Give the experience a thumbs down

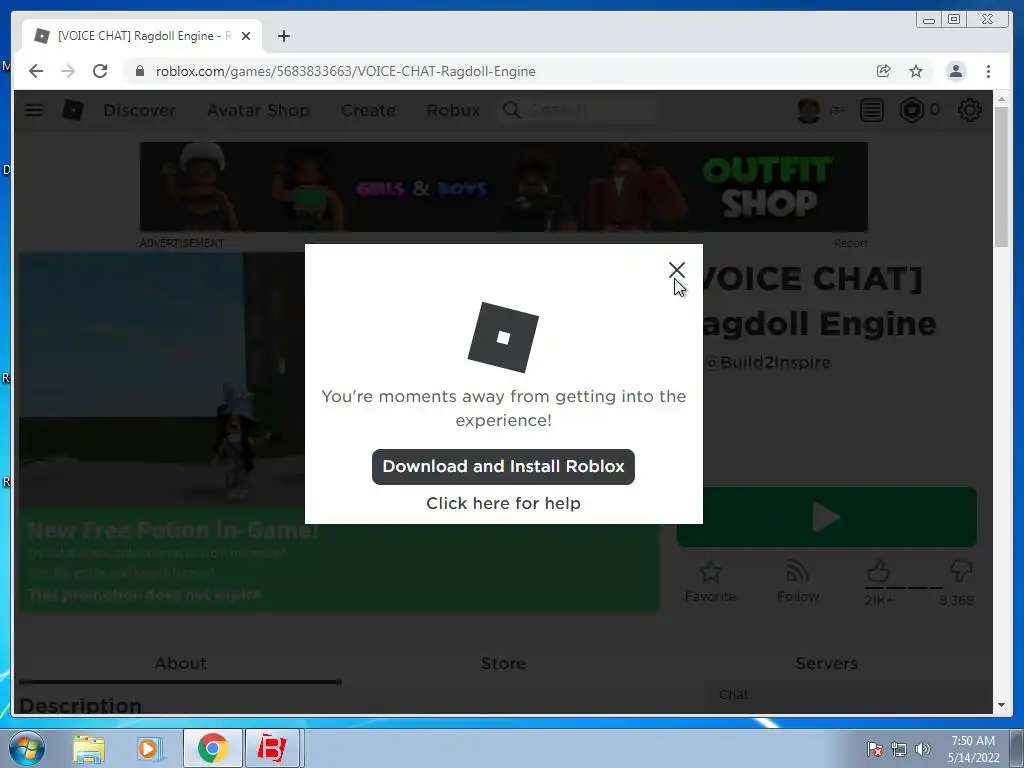pyautogui.click(x=961, y=571)
